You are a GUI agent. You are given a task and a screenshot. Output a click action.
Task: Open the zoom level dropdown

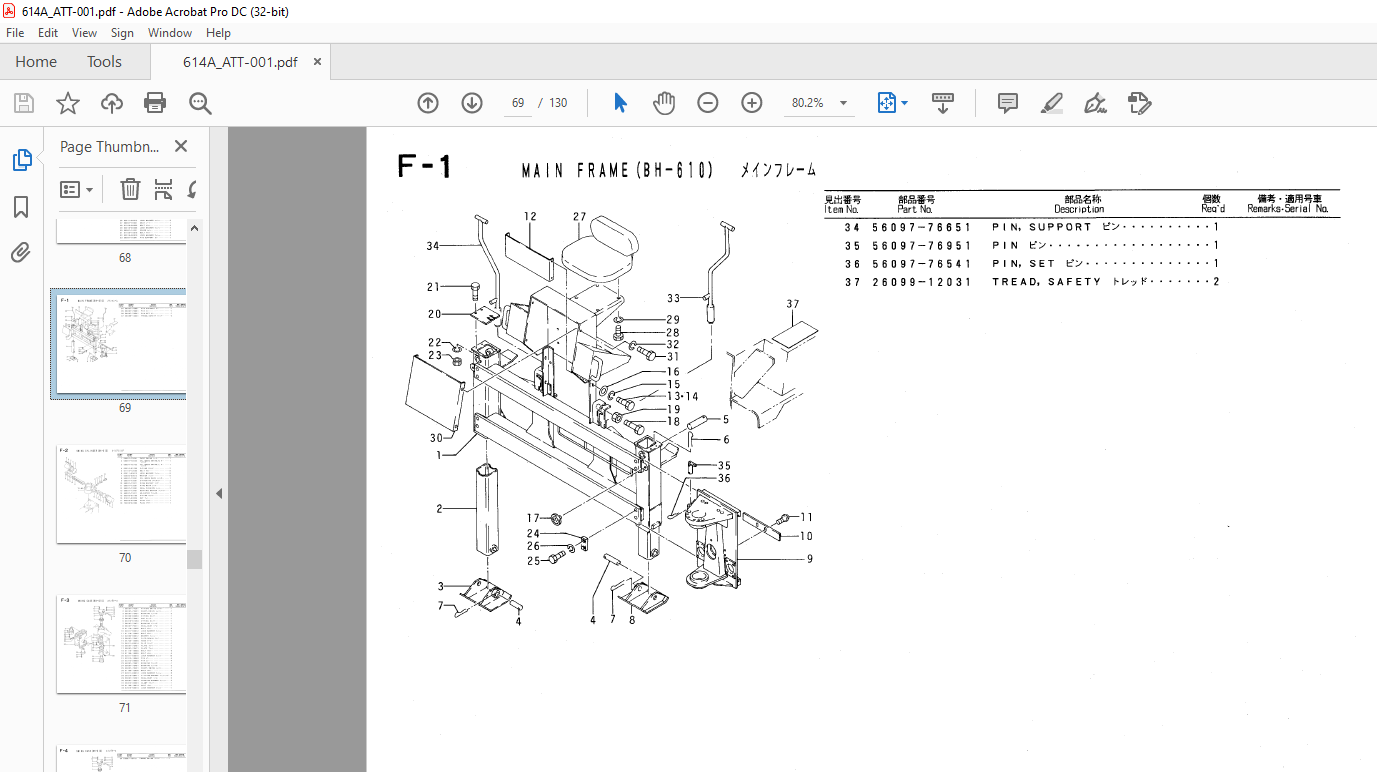point(843,103)
